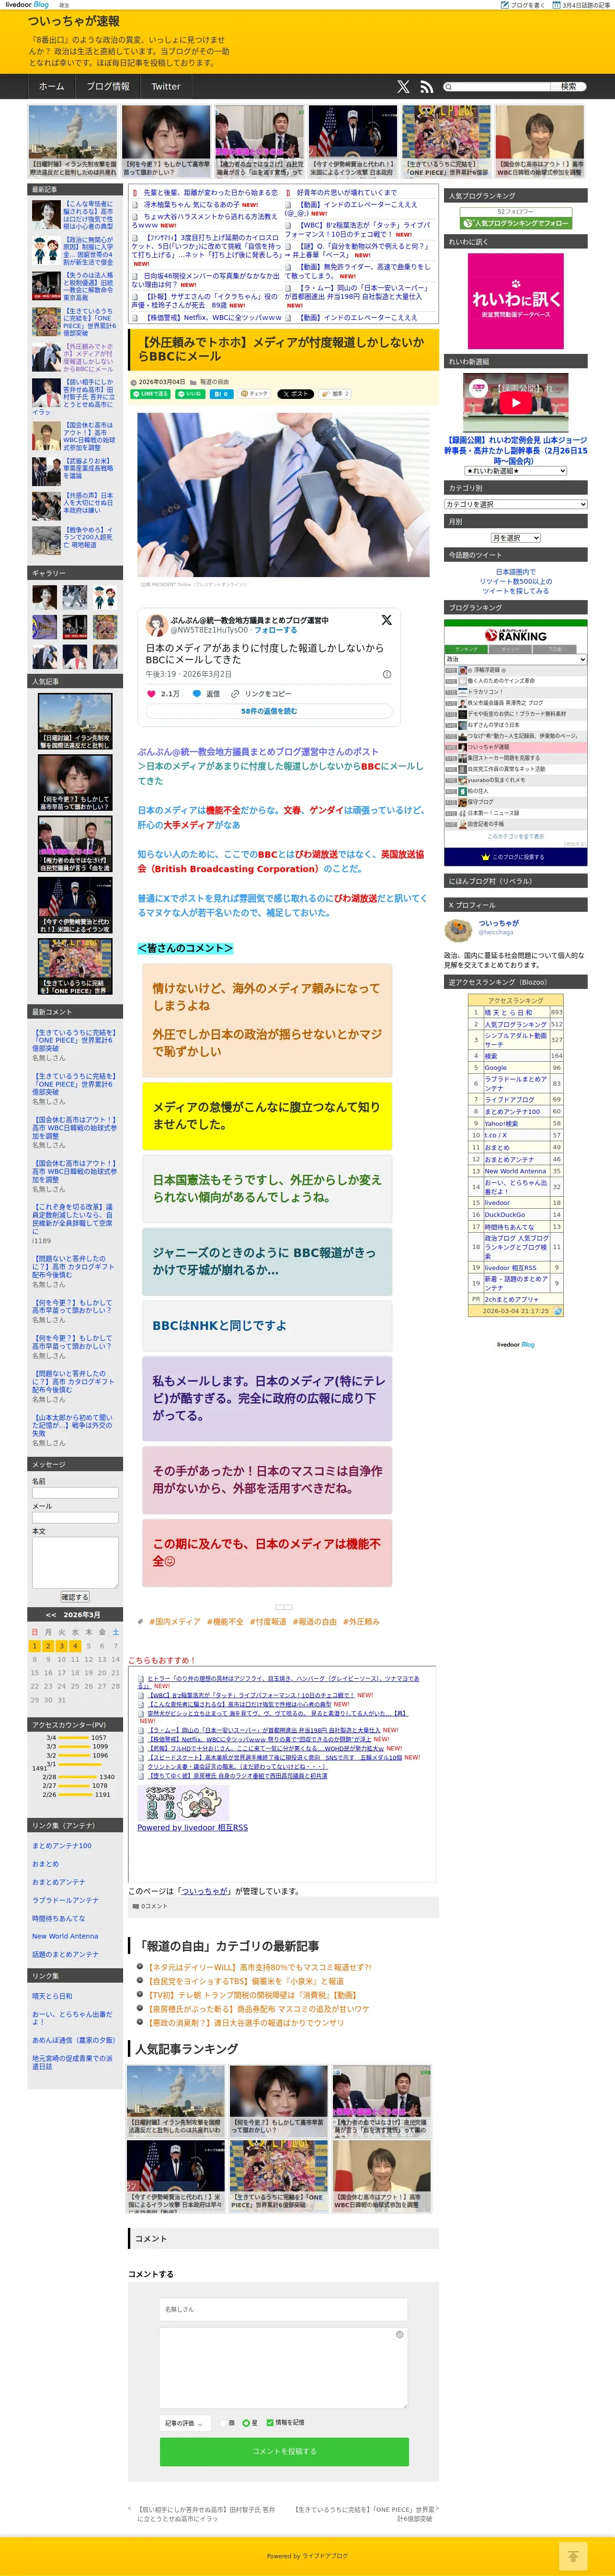
Task: Click the small '0コメント' comment icon
Action: tap(135, 1906)
